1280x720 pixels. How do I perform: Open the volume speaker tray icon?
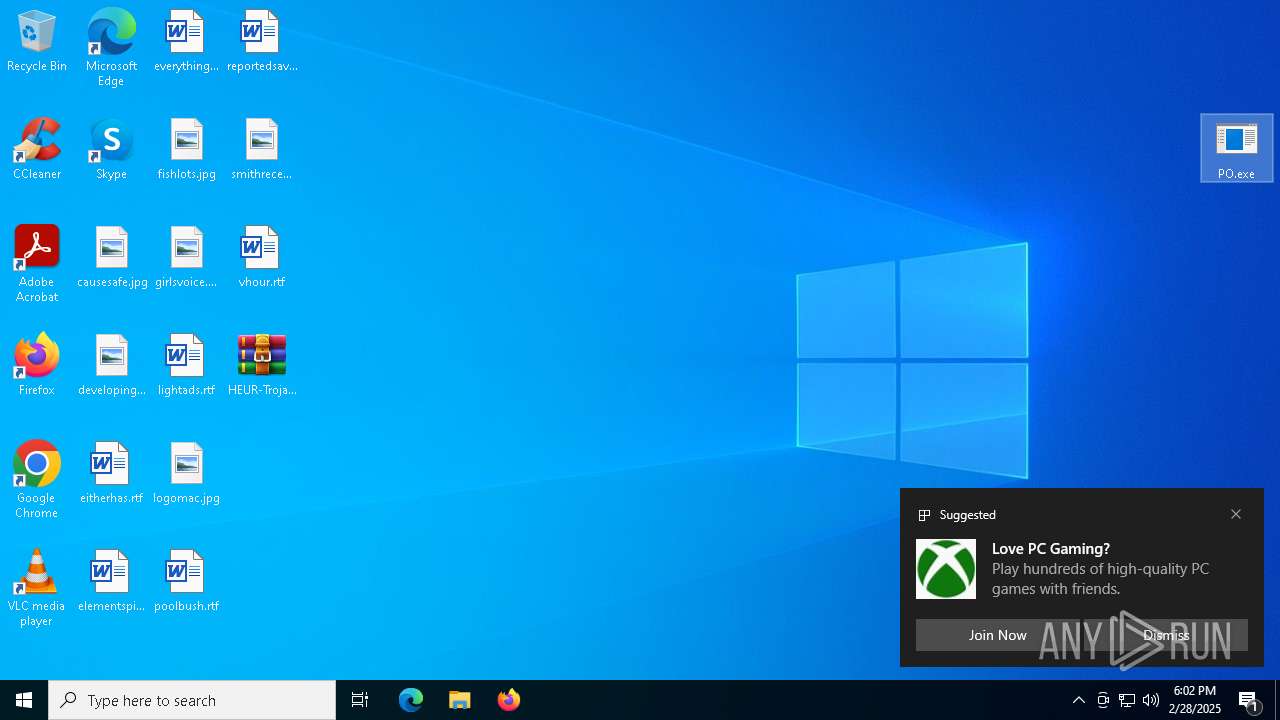coord(1151,700)
